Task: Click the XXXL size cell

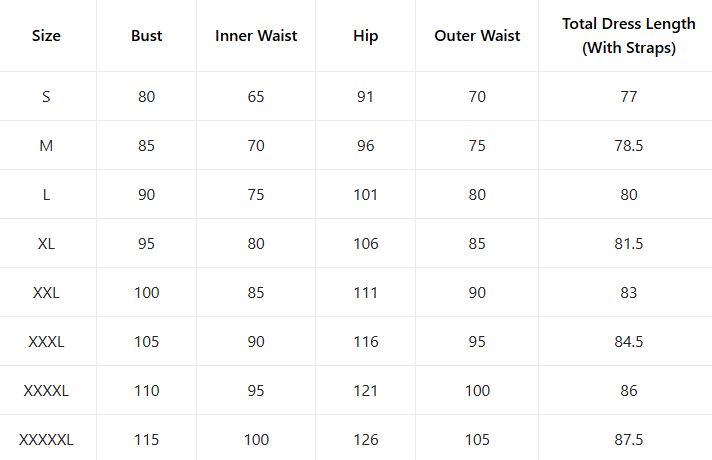Action: pyautogui.click(x=46, y=342)
